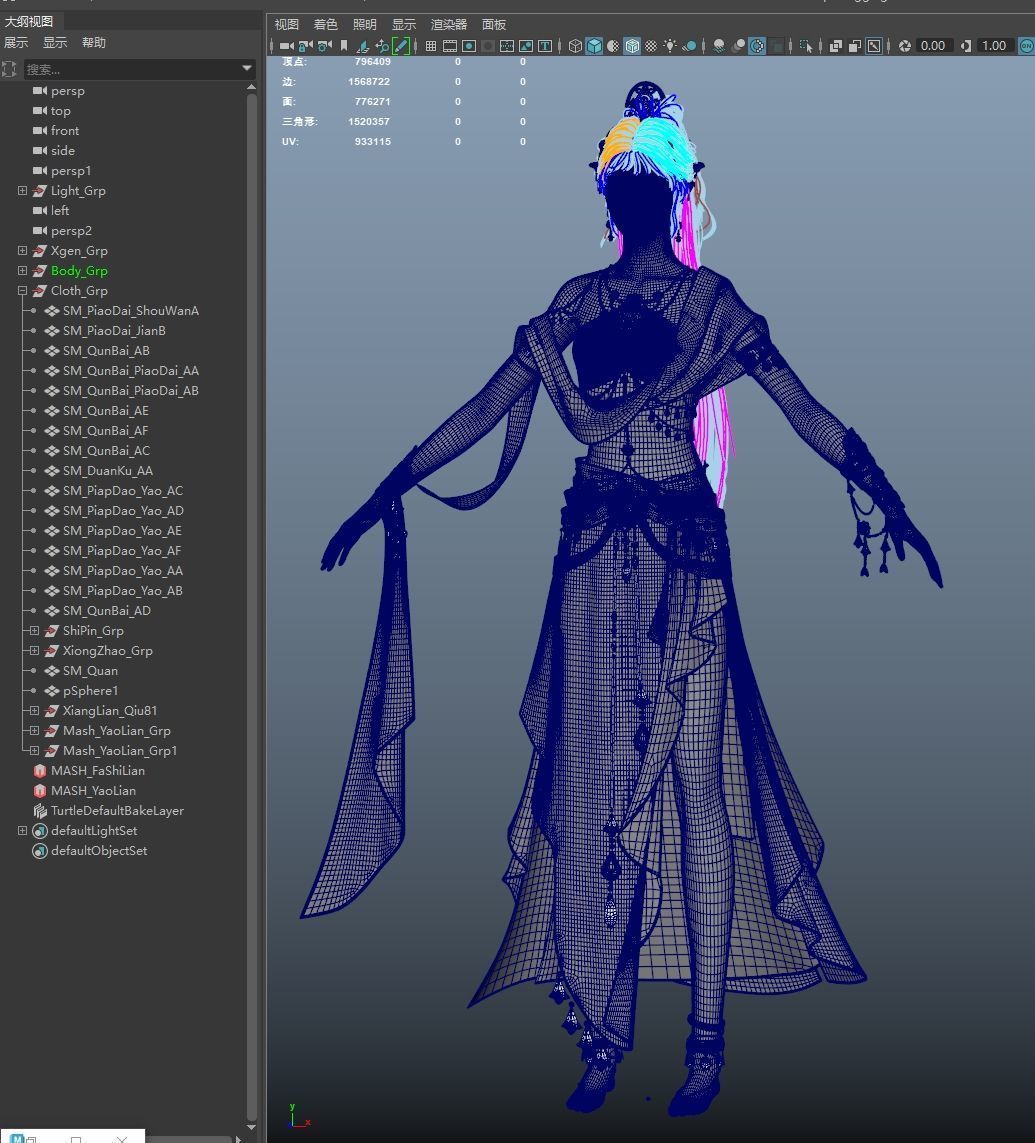
Task: Click the outliner scrollbar down arrow
Action: tap(251, 1127)
